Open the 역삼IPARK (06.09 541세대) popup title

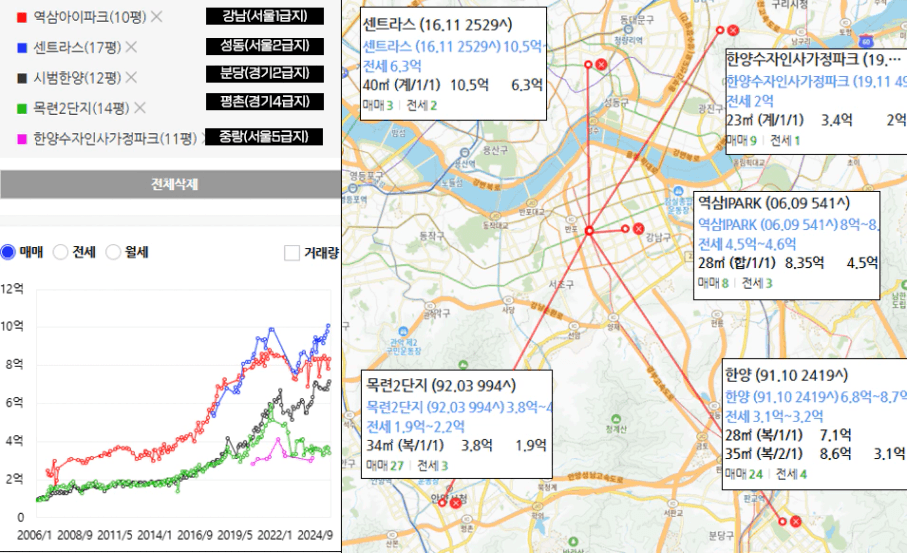[x=773, y=202]
